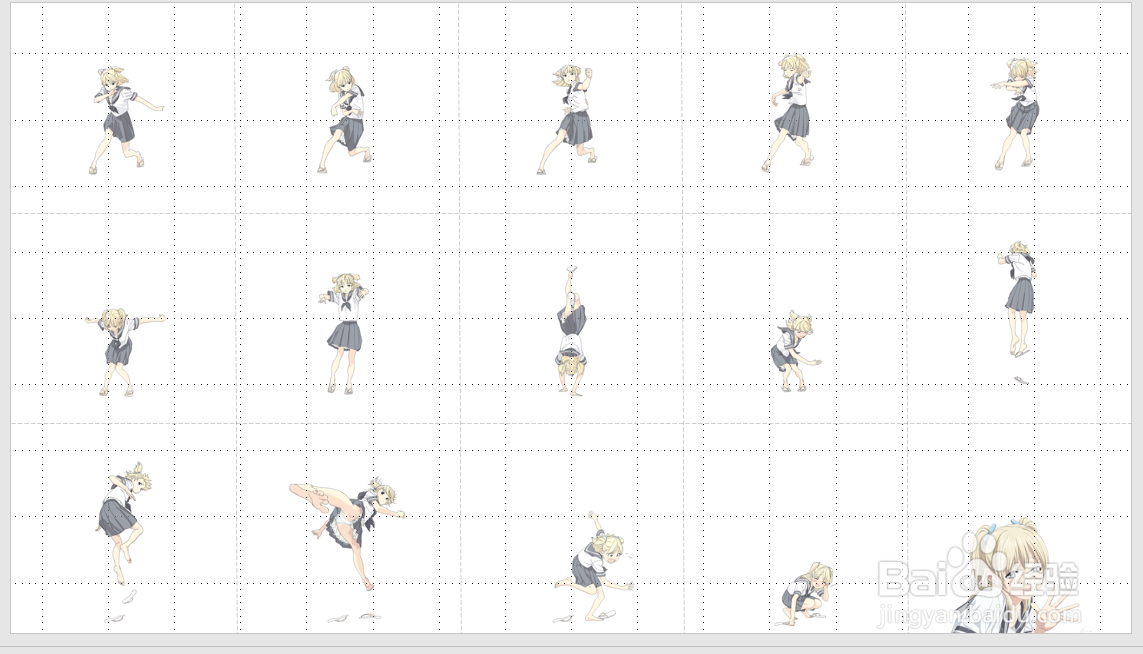Select the bowing sprite with both arms spread
1143x654 pixels.
coord(125,352)
